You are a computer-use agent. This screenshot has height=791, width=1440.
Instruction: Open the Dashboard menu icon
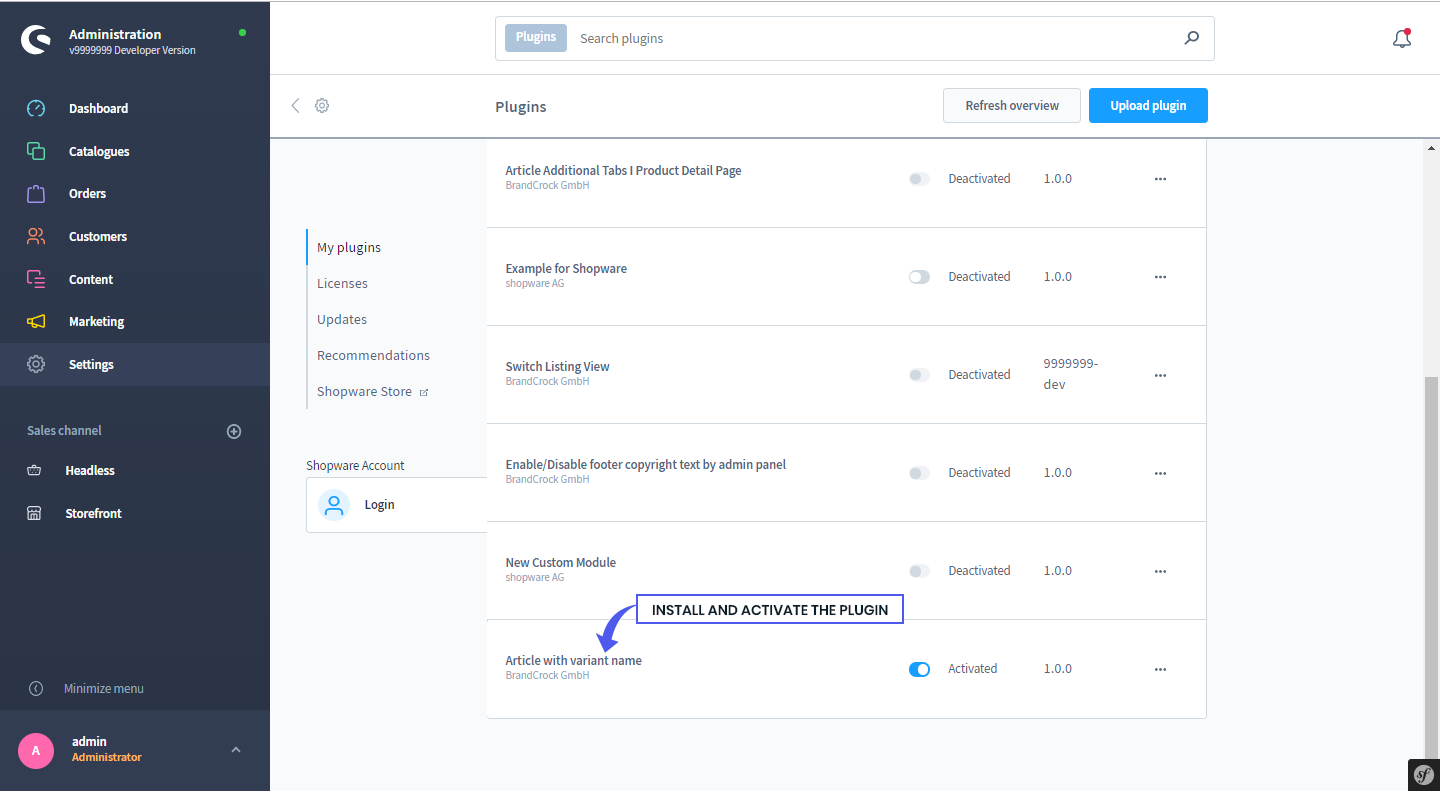click(x=36, y=108)
